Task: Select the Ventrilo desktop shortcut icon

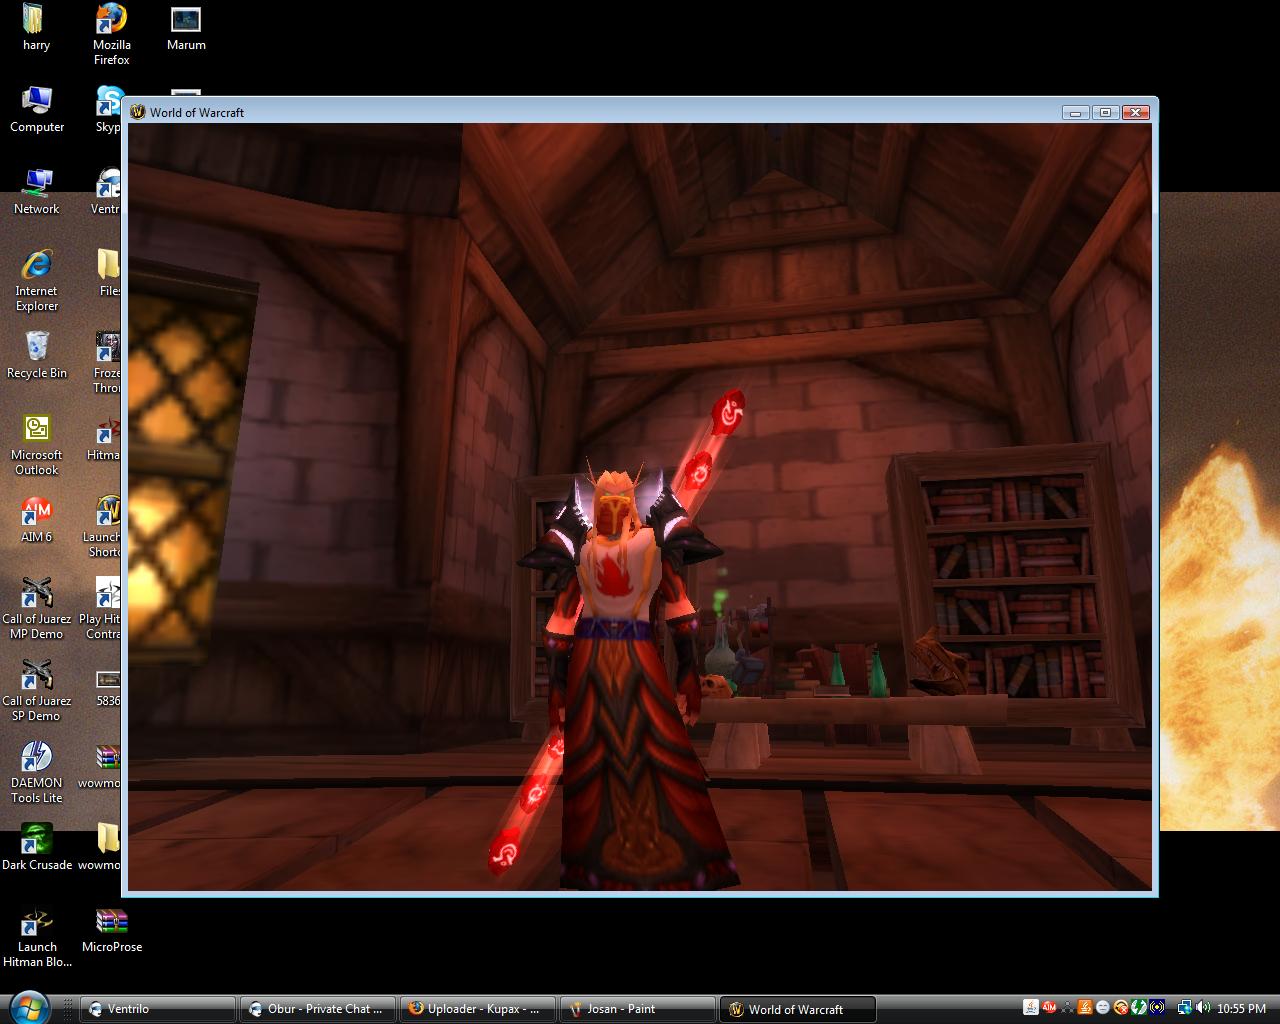Action: tap(106, 191)
